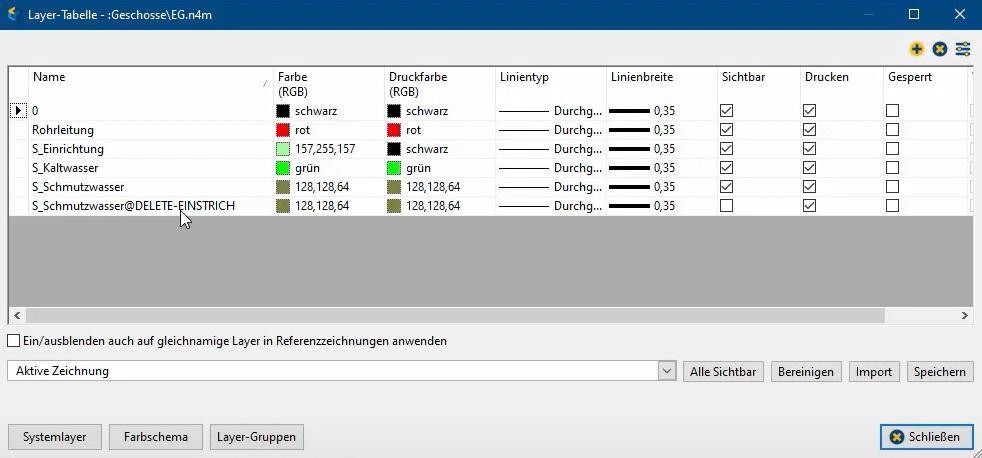Screen dimensions: 982x458
Task: Open the Layer-Gruppen dialog
Action: click(260, 437)
